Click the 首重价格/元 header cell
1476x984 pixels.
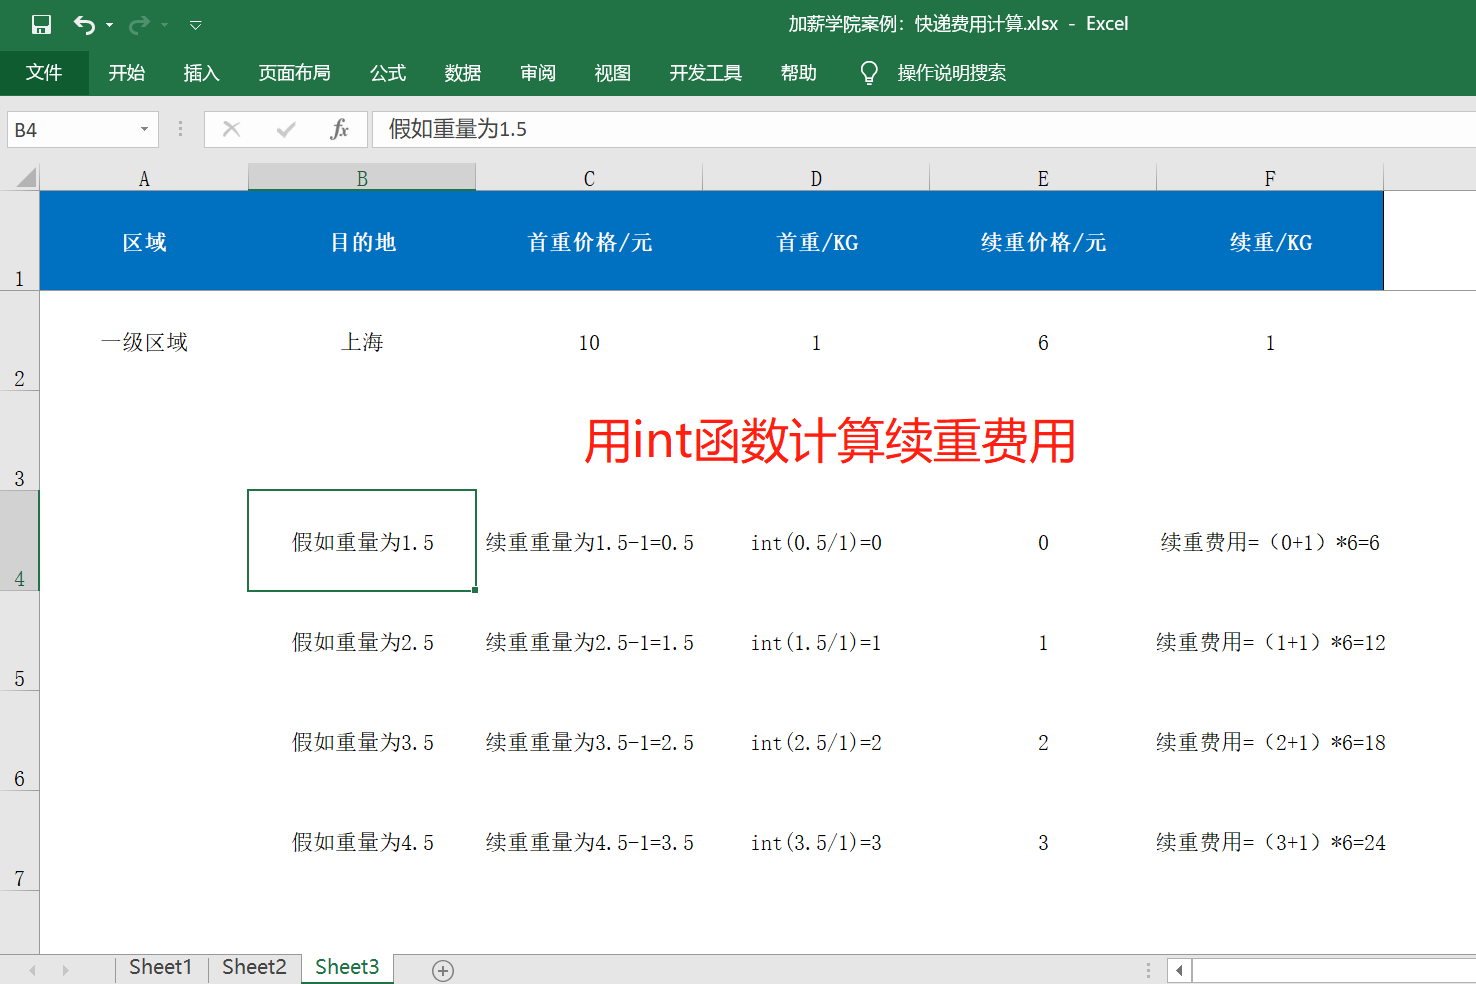pos(589,241)
